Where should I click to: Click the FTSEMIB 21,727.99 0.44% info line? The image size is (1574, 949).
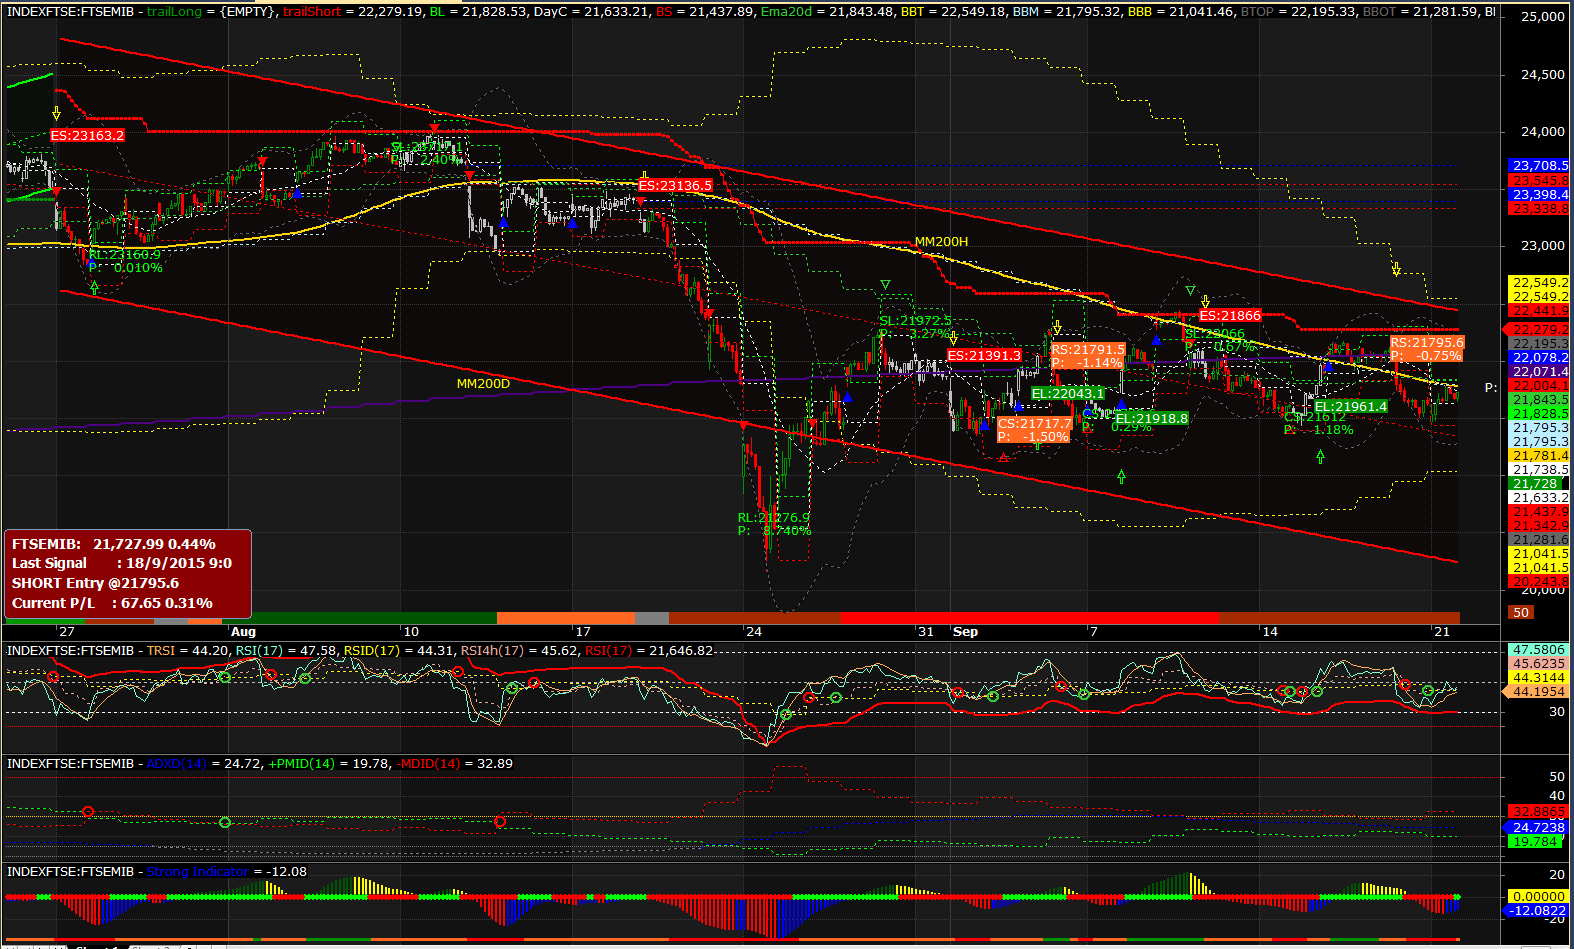coord(114,544)
